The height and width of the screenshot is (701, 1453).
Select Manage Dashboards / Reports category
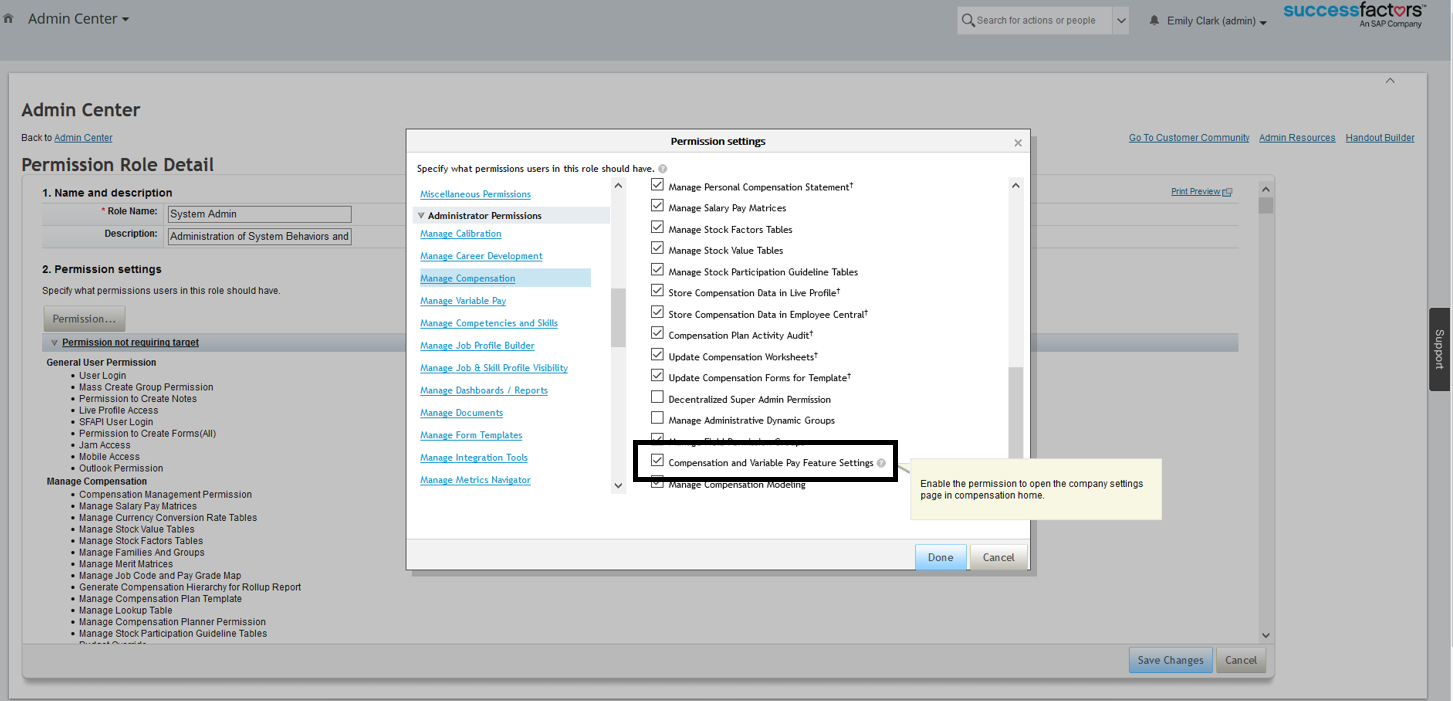point(484,391)
